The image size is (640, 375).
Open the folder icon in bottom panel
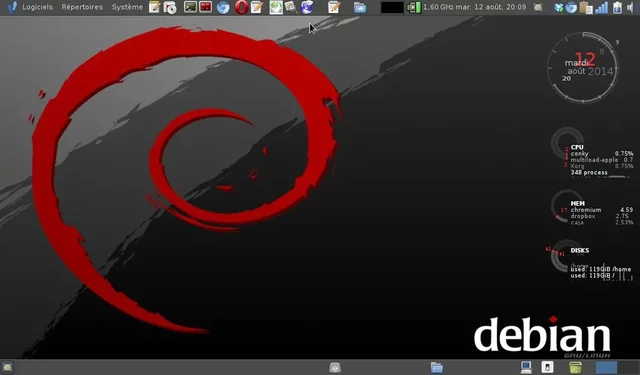click(x=437, y=367)
